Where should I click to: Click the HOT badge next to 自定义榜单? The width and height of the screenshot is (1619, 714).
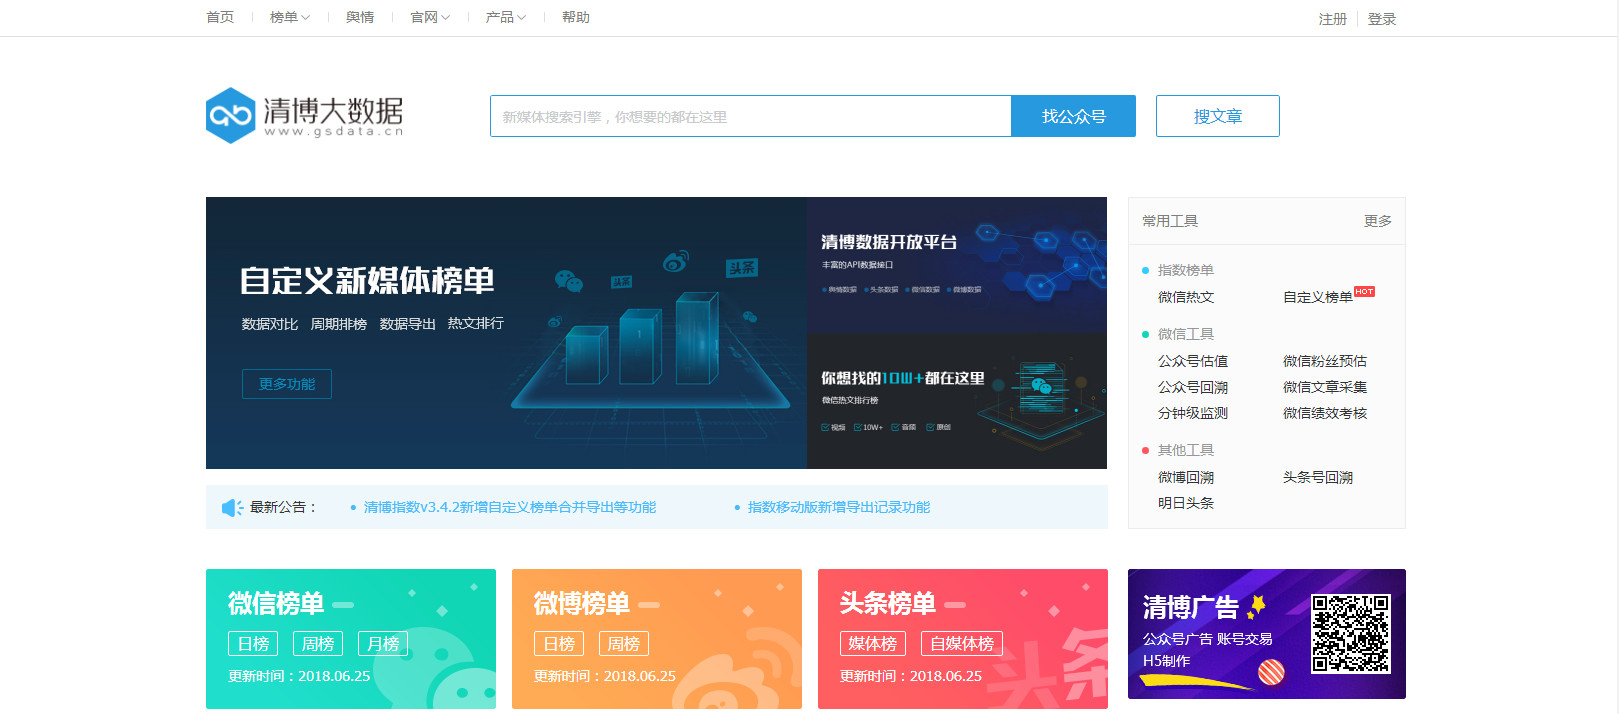tap(1364, 292)
